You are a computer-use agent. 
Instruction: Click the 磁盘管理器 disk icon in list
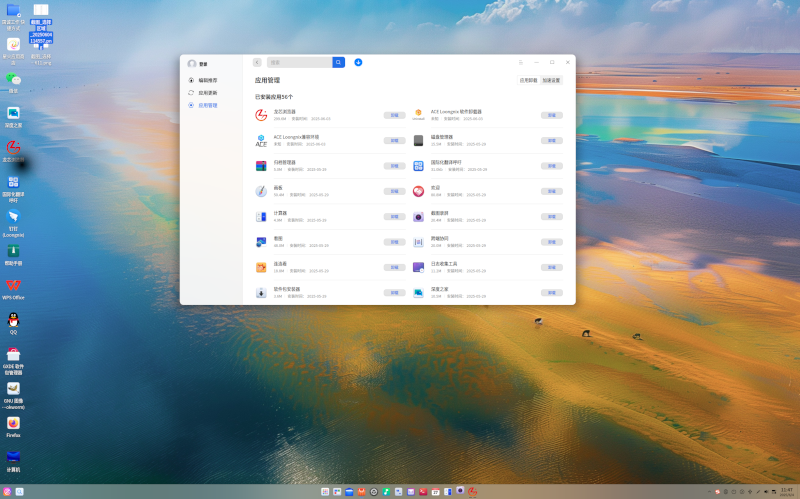418,140
